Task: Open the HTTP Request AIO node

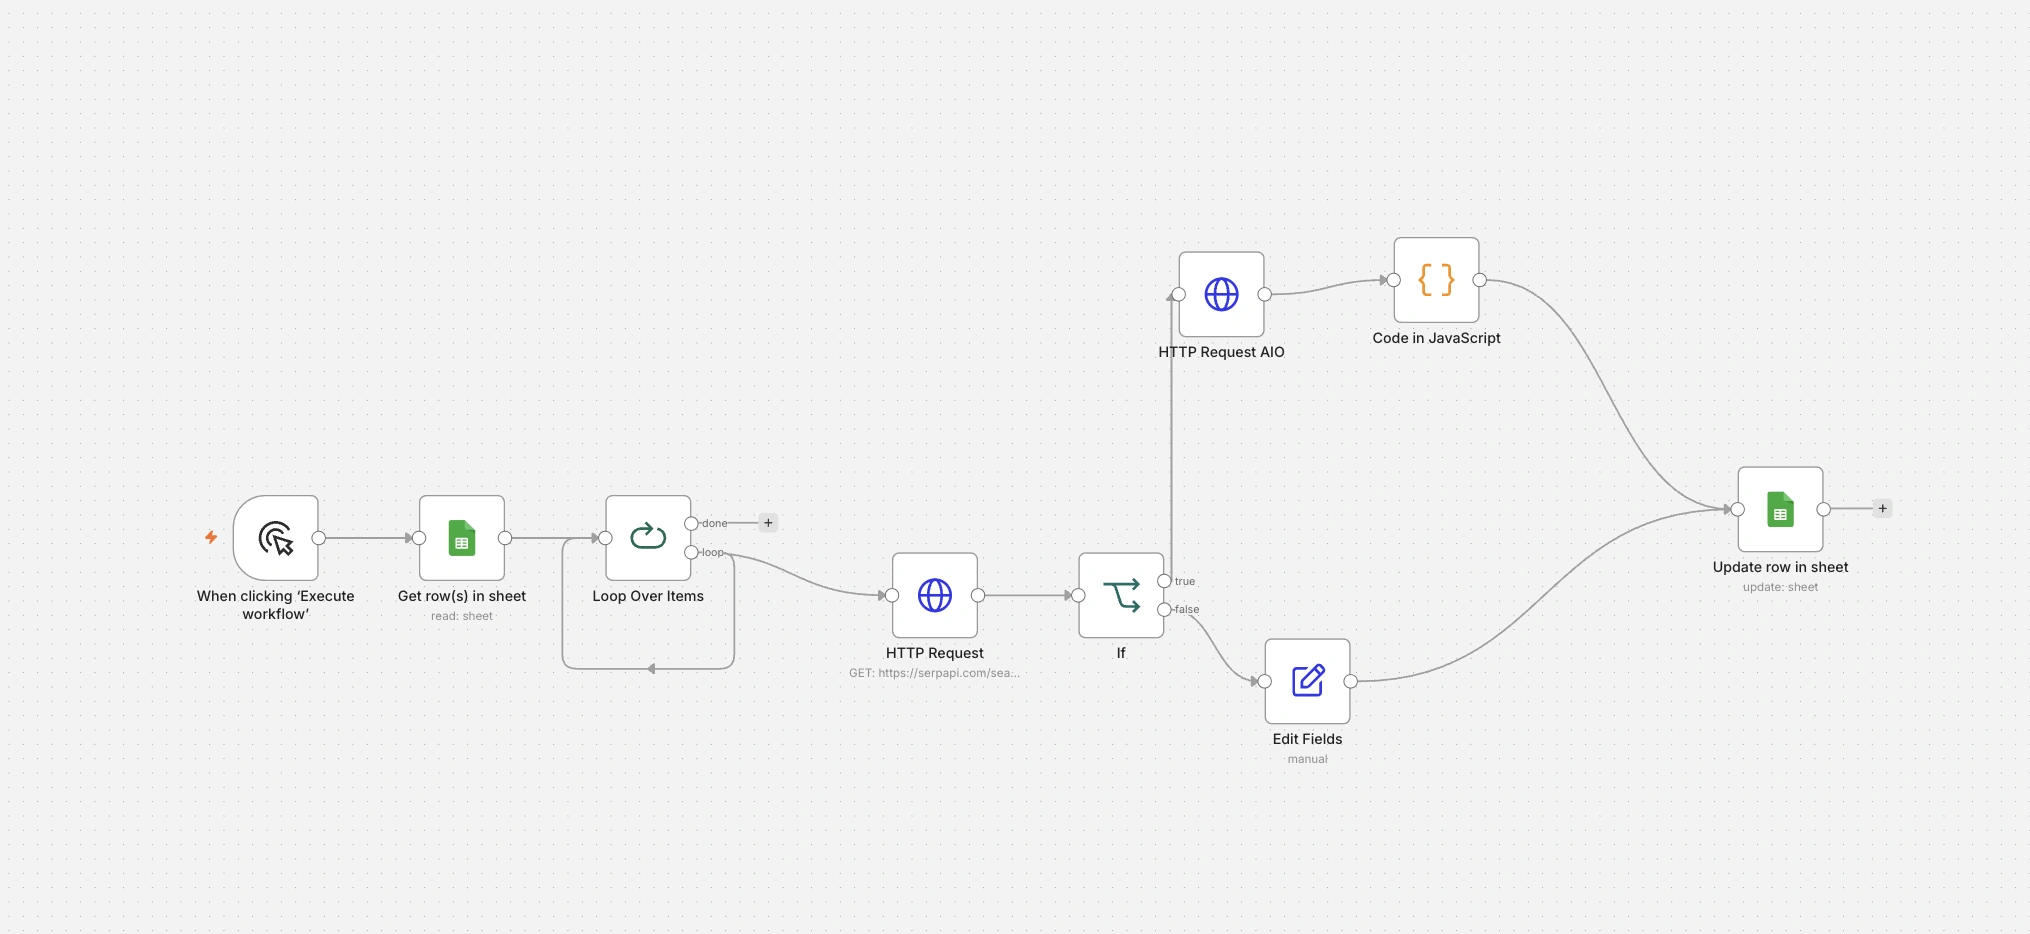Action: 1222,294
